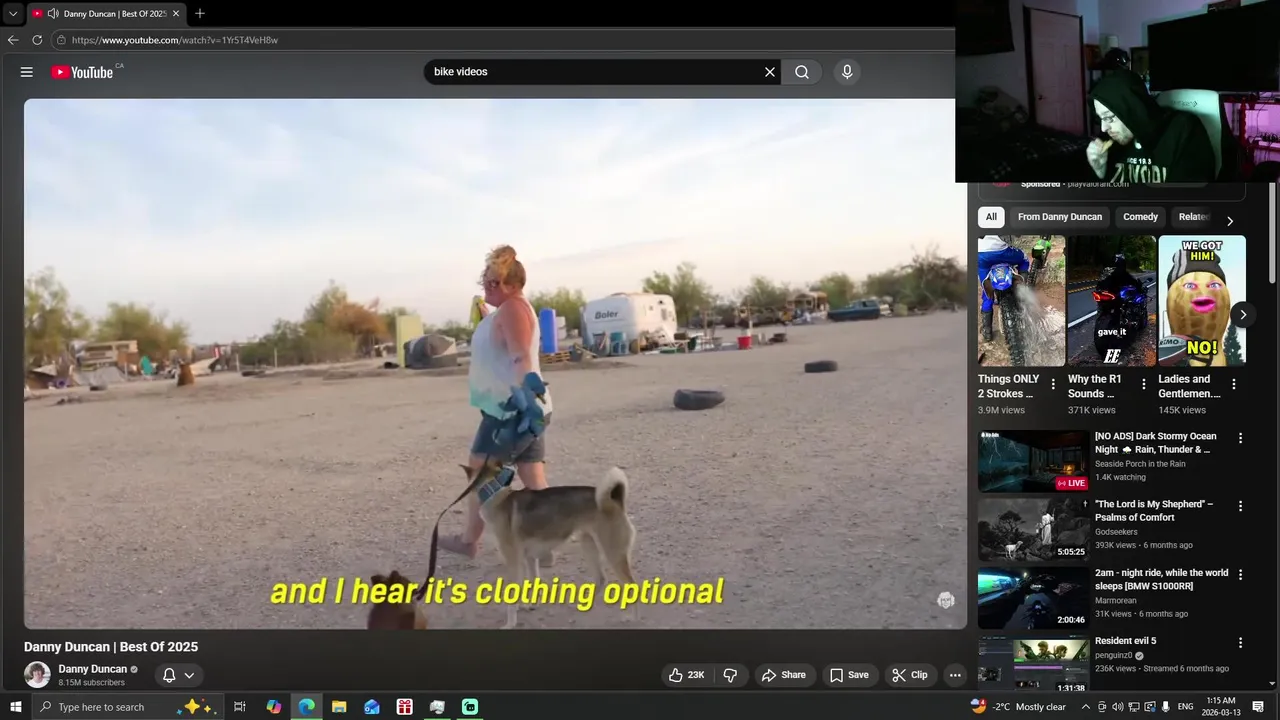Open Seaside Porch in the Rain channel
The height and width of the screenshot is (720, 1280).
click(x=1140, y=464)
